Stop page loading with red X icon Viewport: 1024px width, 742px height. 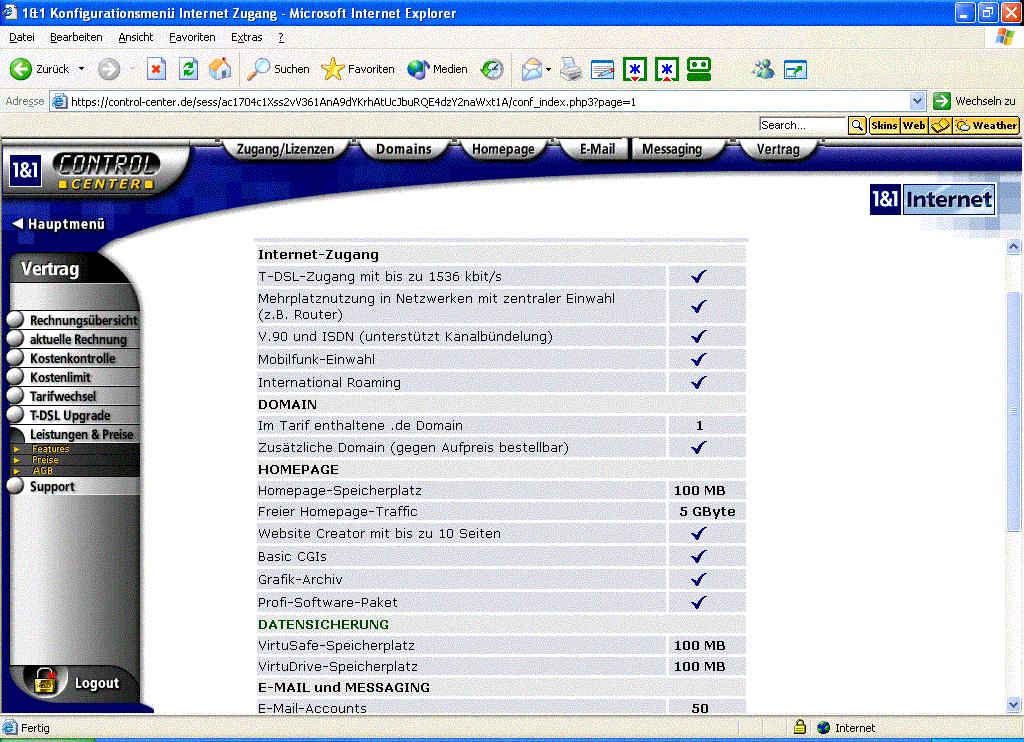(x=156, y=69)
